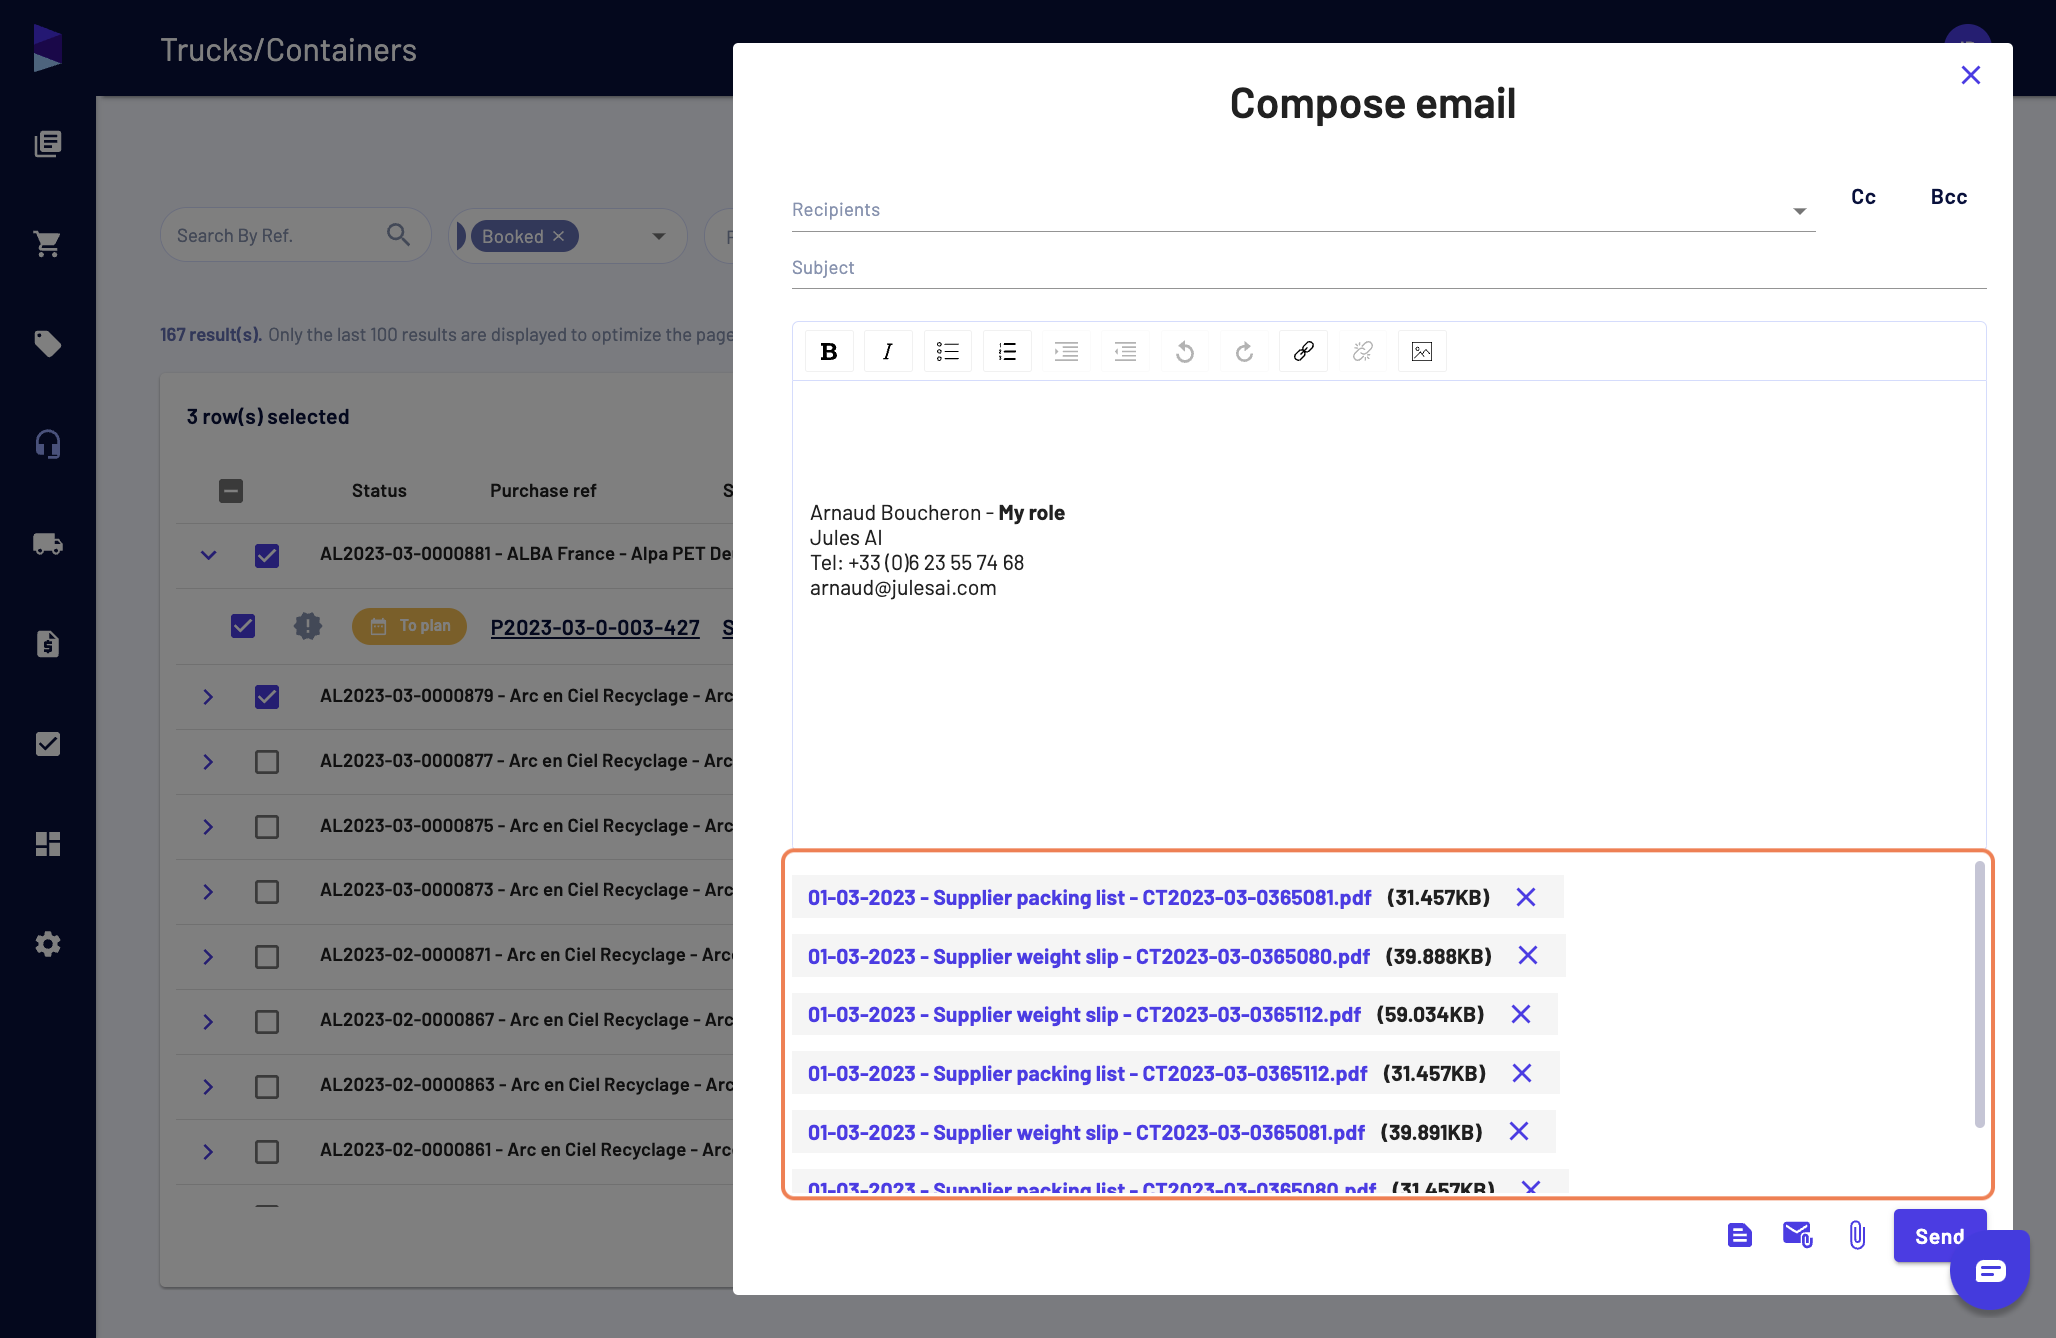Expand row AL2023-03-0000873
The image size is (2056, 1338).
click(x=208, y=891)
